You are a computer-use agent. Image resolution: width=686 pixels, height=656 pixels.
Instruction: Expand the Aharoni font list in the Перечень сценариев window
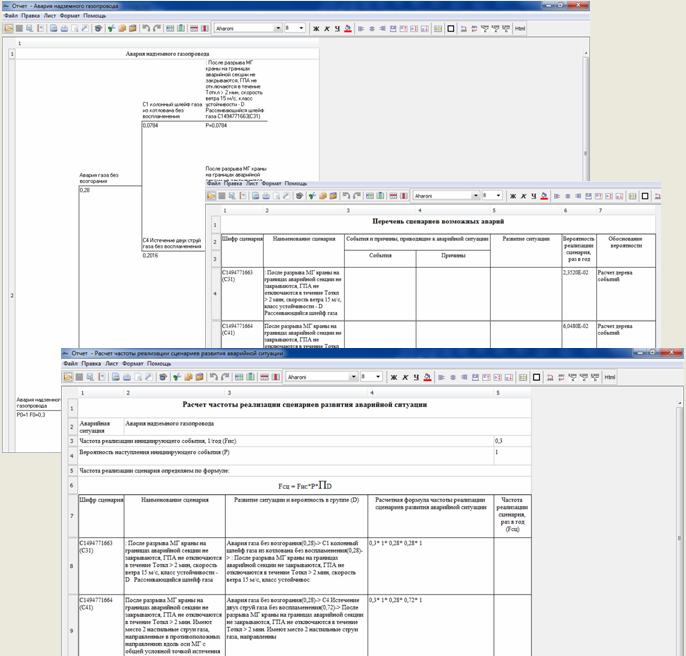coord(477,196)
